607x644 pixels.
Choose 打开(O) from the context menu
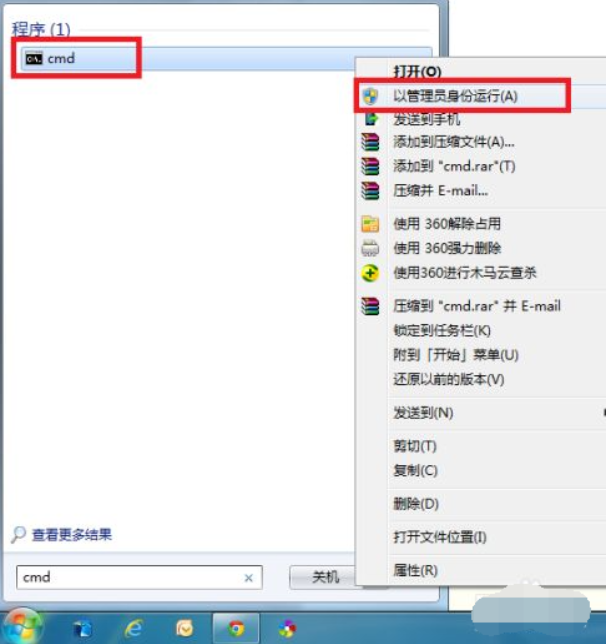[417, 71]
